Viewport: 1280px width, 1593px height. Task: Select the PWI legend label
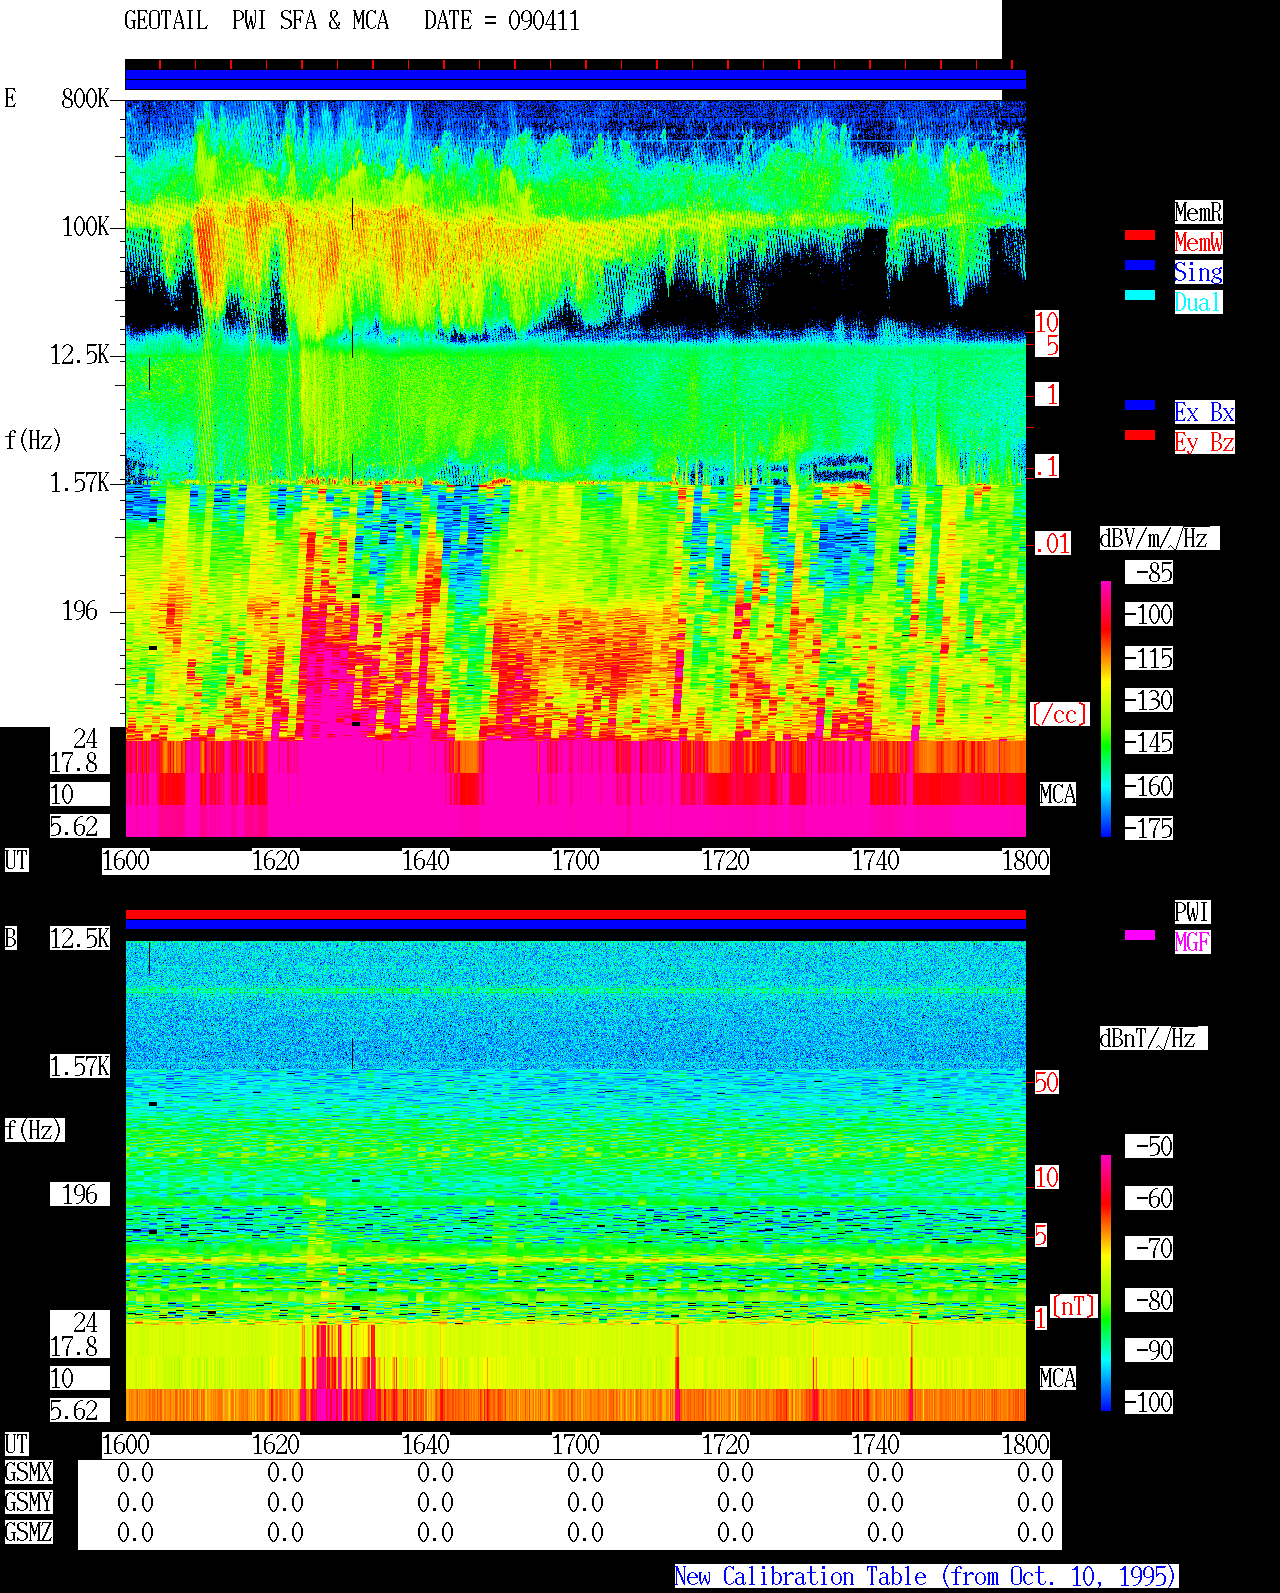point(1192,912)
